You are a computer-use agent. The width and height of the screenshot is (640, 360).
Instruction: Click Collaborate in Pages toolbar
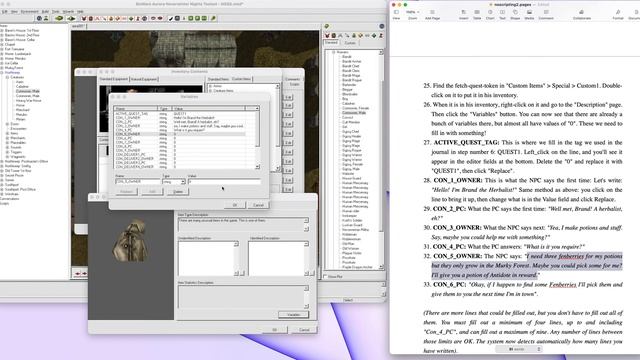pyautogui.click(x=582, y=14)
